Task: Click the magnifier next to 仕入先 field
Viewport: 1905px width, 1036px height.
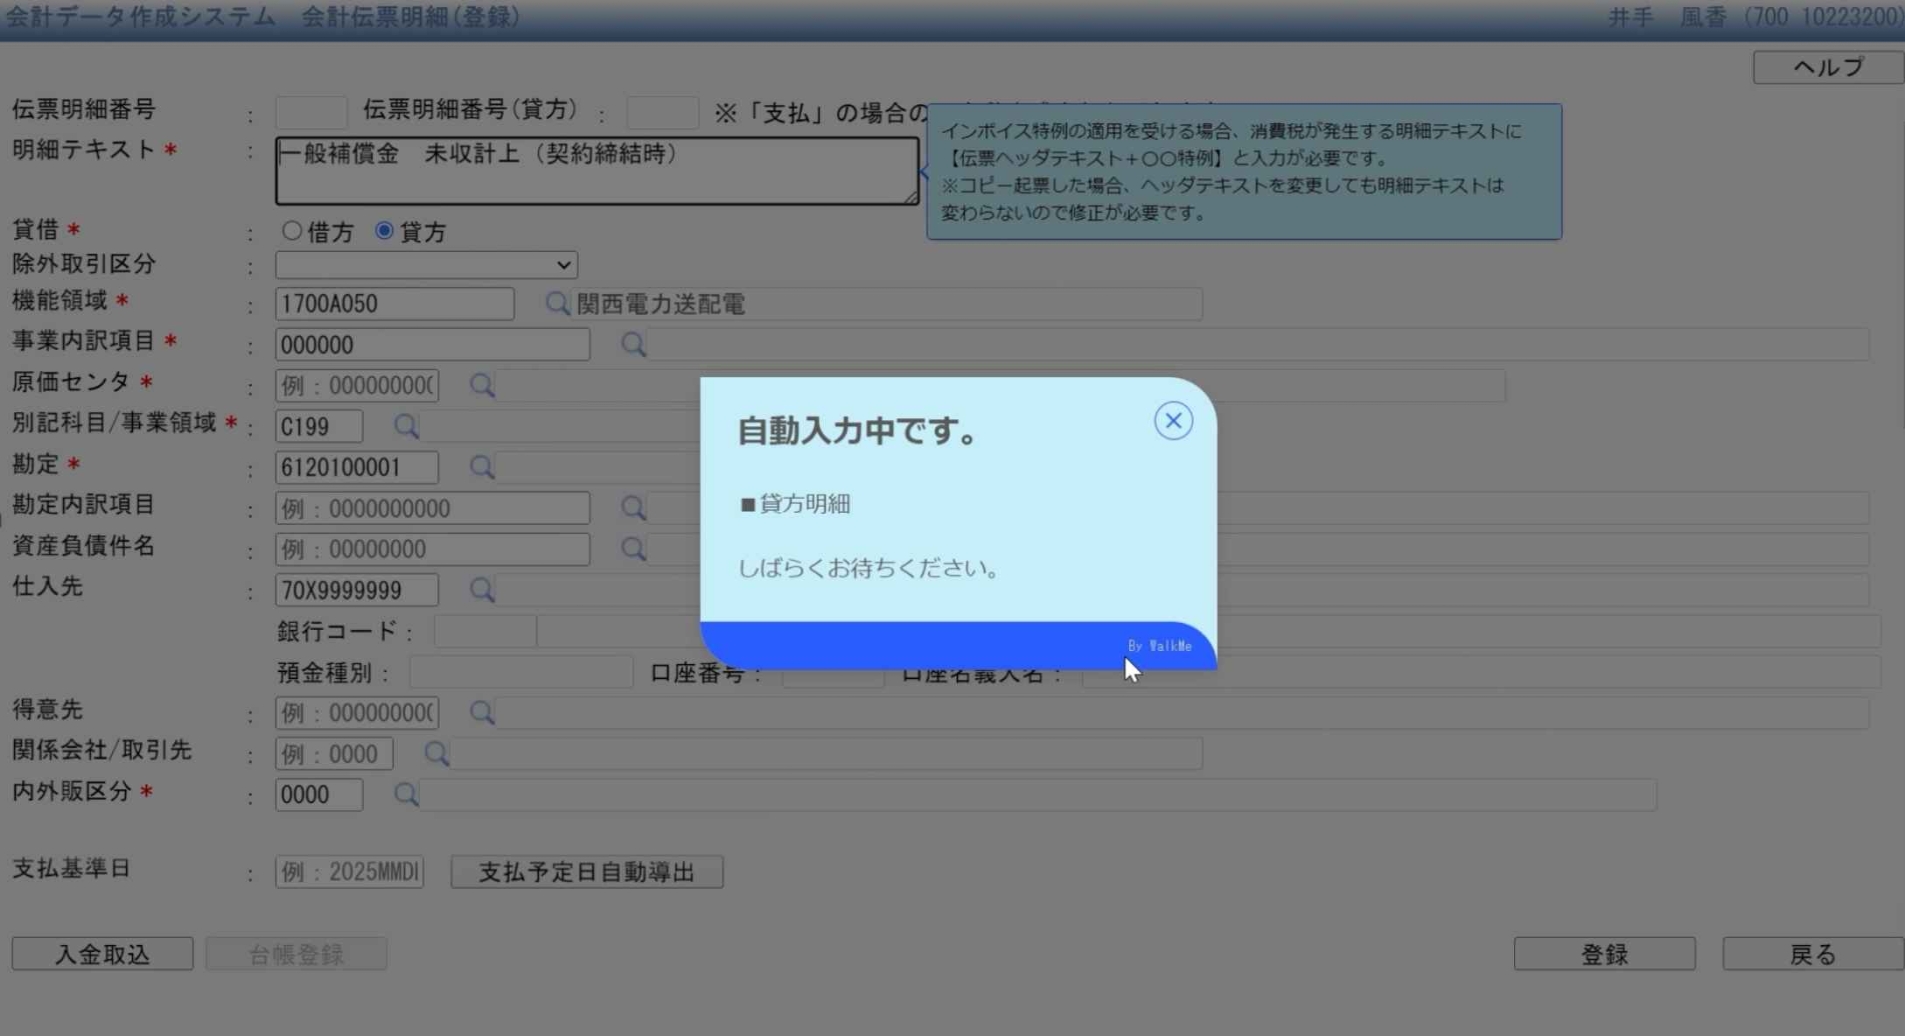Action: pos(481,590)
